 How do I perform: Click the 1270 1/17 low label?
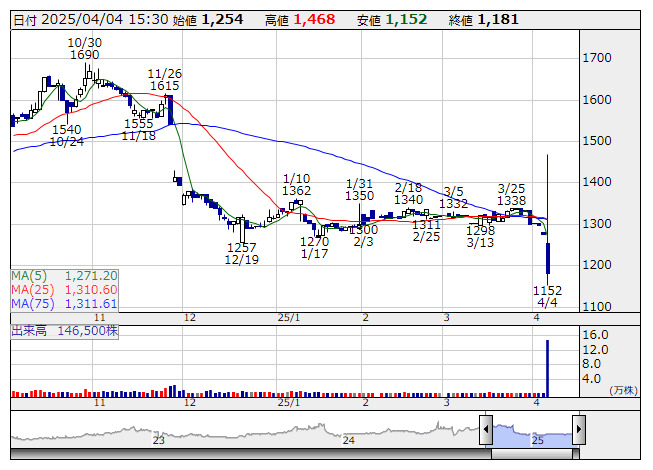click(314, 247)
